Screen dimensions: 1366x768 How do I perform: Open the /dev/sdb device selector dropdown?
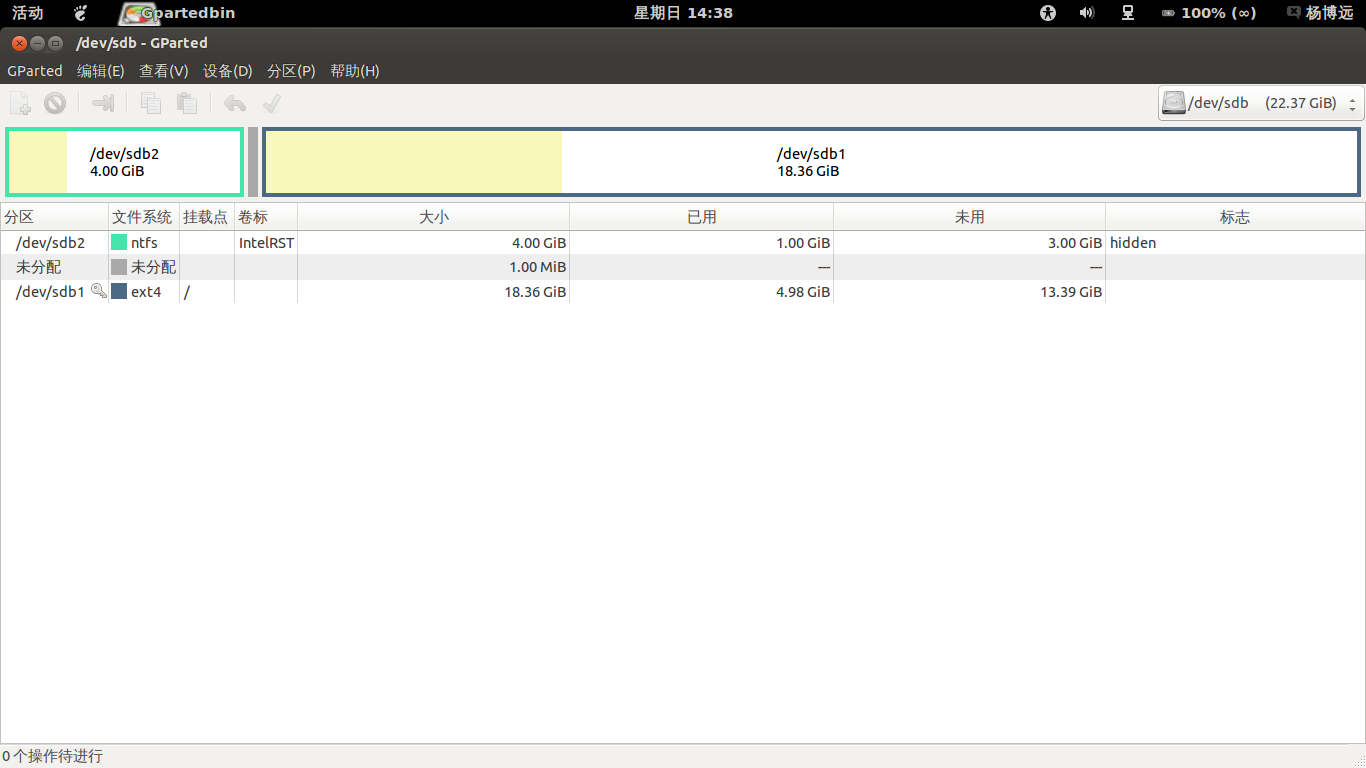[x=1261, y=103]
